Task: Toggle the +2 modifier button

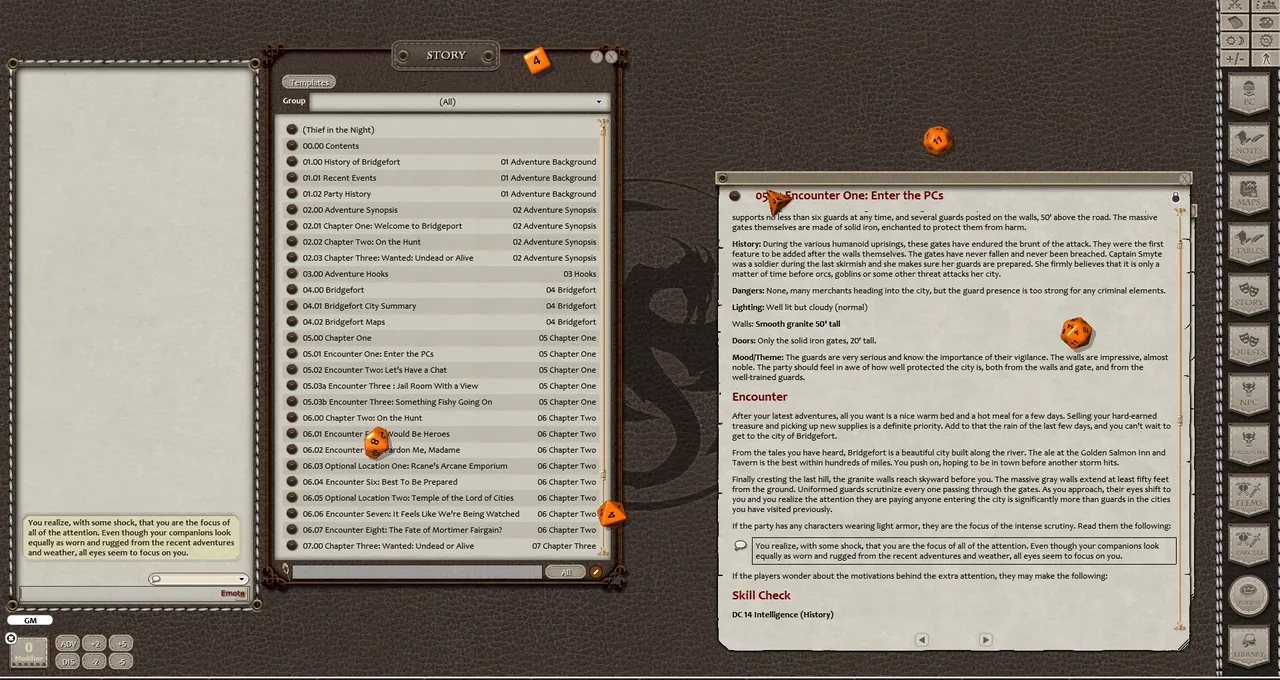Action: tap(95, 644)
